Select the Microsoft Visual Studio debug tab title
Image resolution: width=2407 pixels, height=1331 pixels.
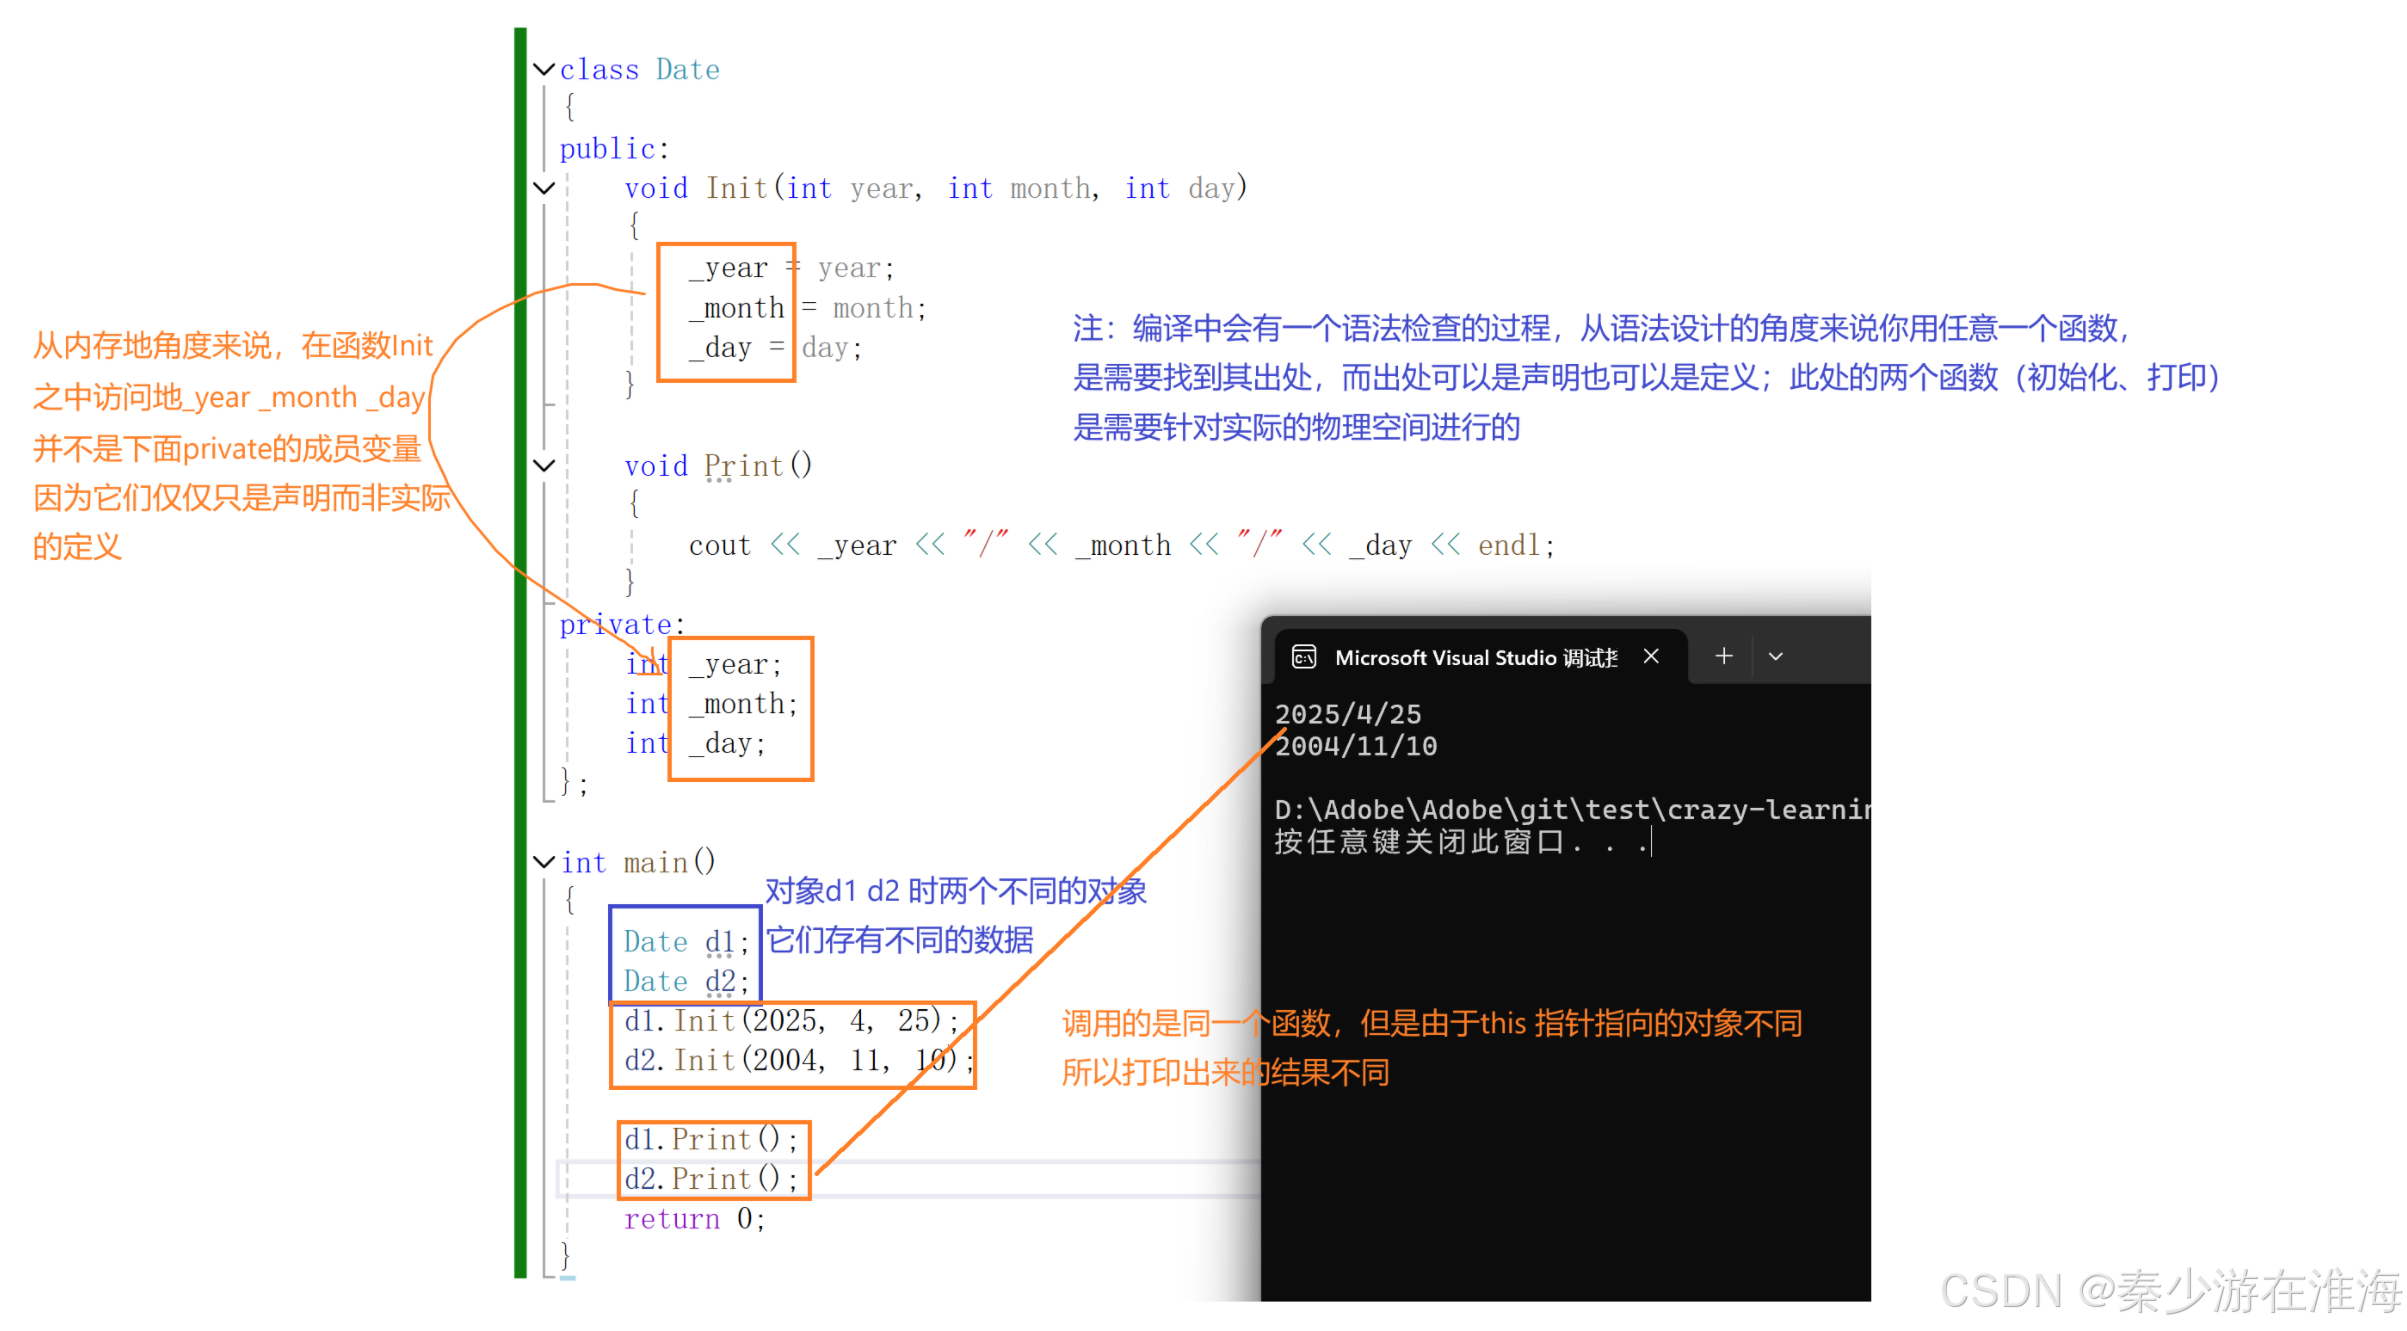(1476, 658)
